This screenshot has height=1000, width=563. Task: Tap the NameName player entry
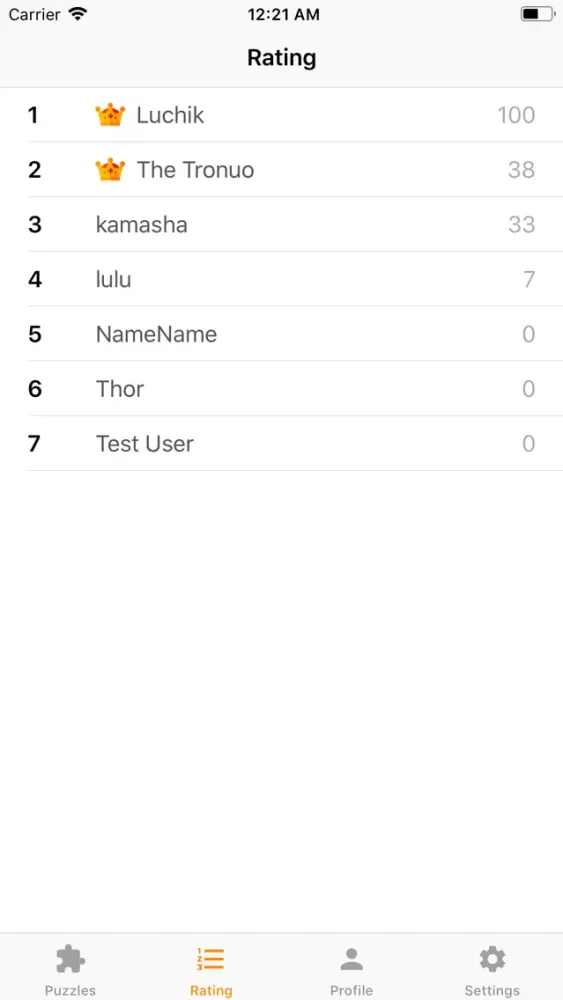[281, 334]
